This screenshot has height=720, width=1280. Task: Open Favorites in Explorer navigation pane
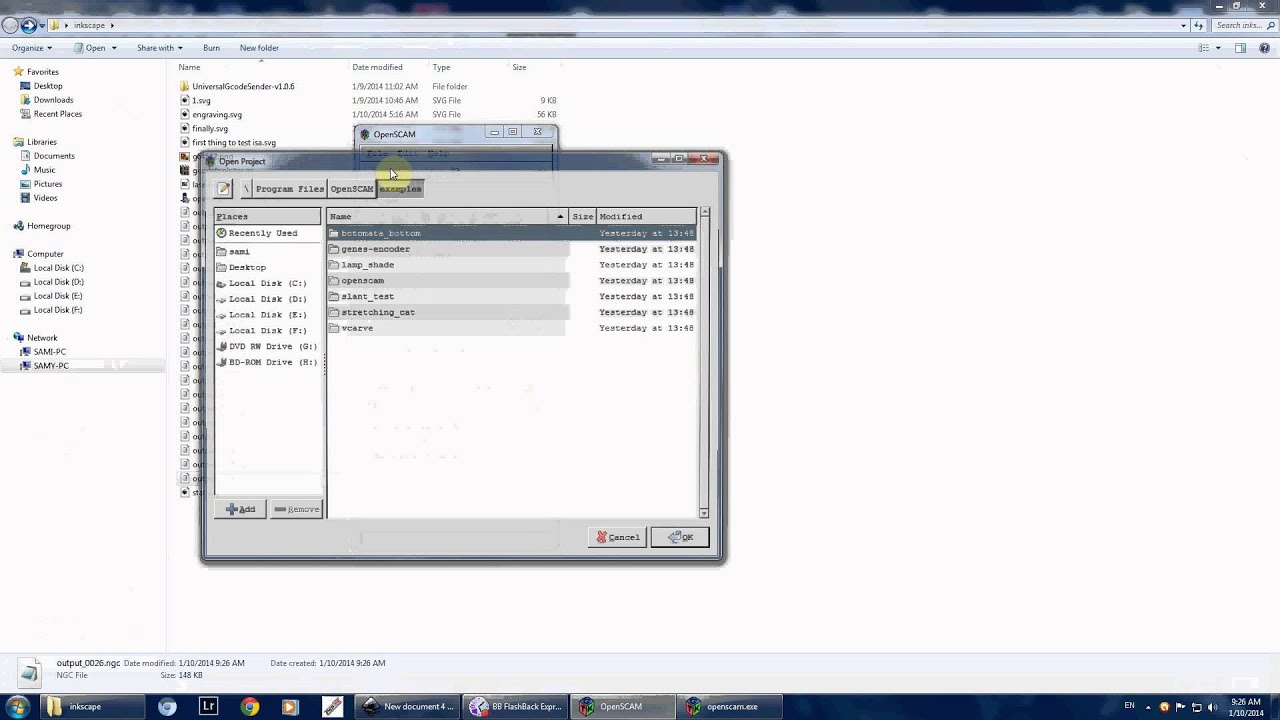(43, 72)
